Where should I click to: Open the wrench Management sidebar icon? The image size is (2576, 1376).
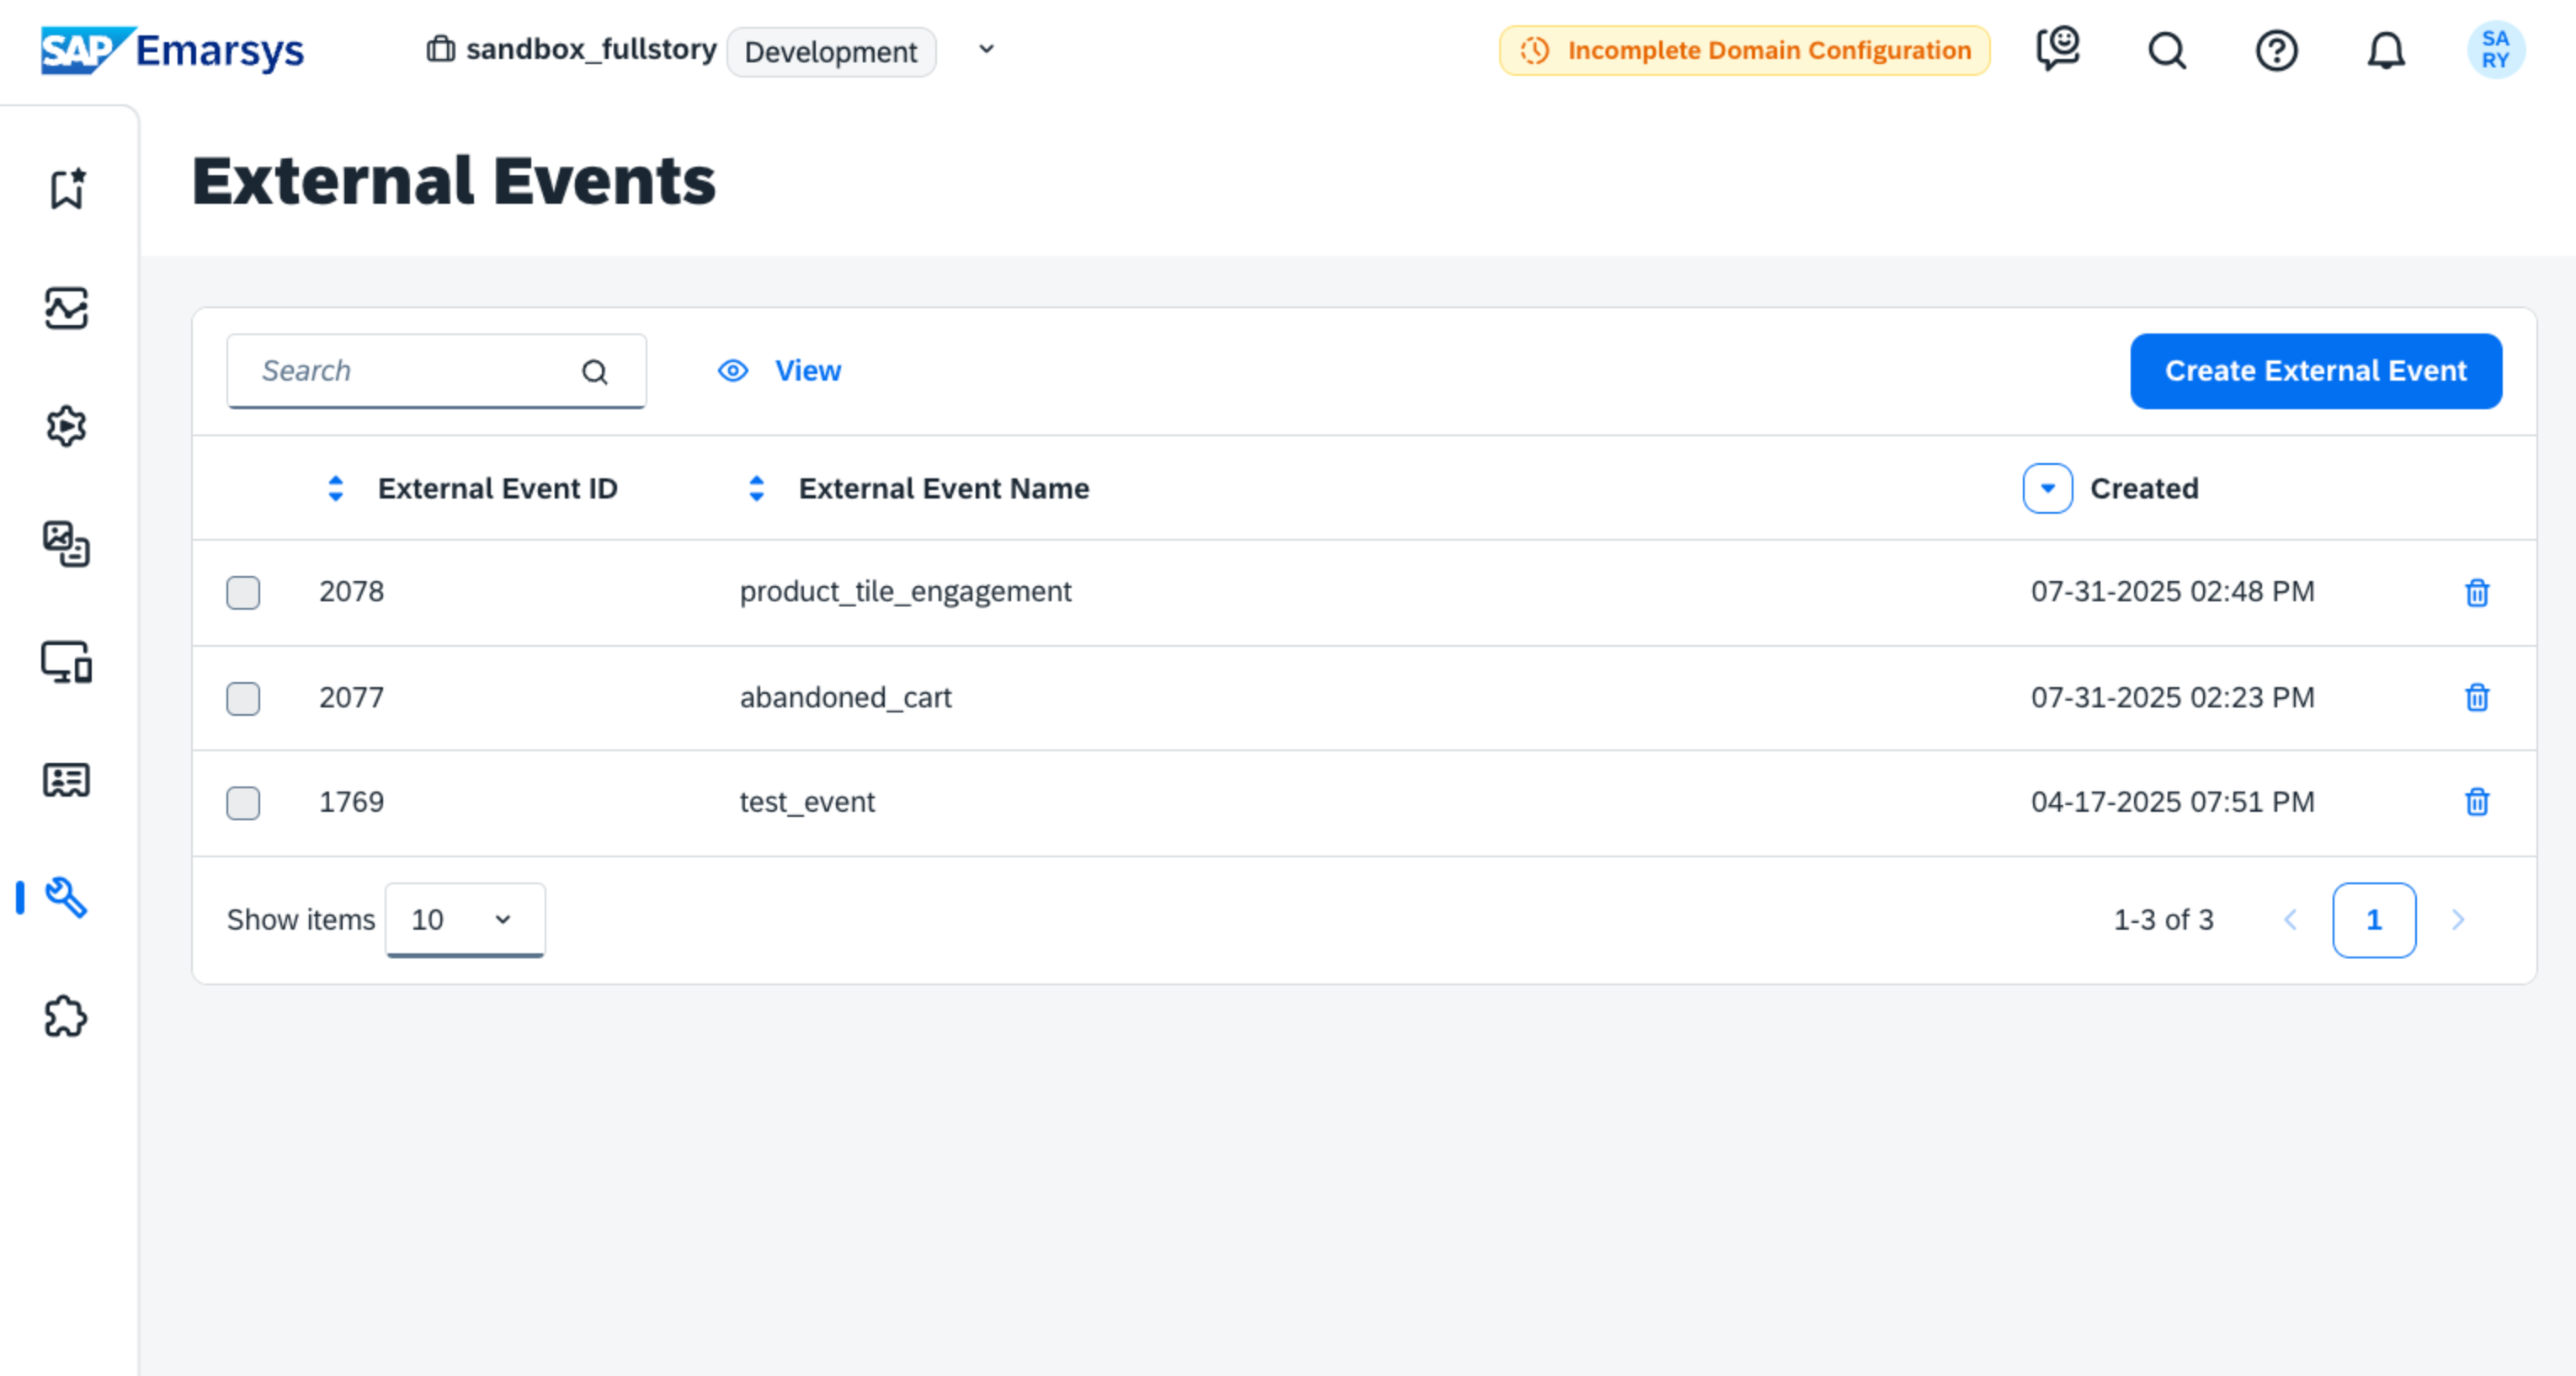point(66,897)
